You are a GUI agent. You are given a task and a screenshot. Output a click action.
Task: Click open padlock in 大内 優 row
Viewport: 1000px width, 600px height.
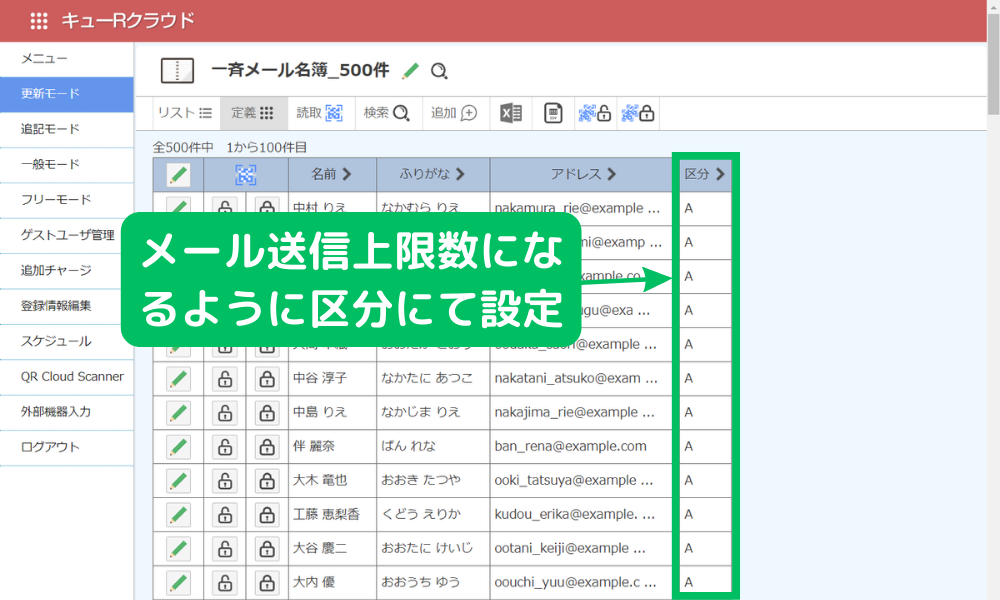coord(225,582)
